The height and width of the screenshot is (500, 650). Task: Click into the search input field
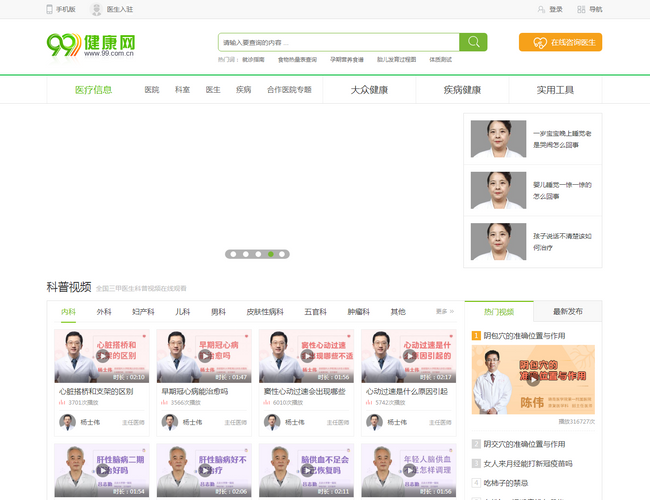[x=338, y=42]
